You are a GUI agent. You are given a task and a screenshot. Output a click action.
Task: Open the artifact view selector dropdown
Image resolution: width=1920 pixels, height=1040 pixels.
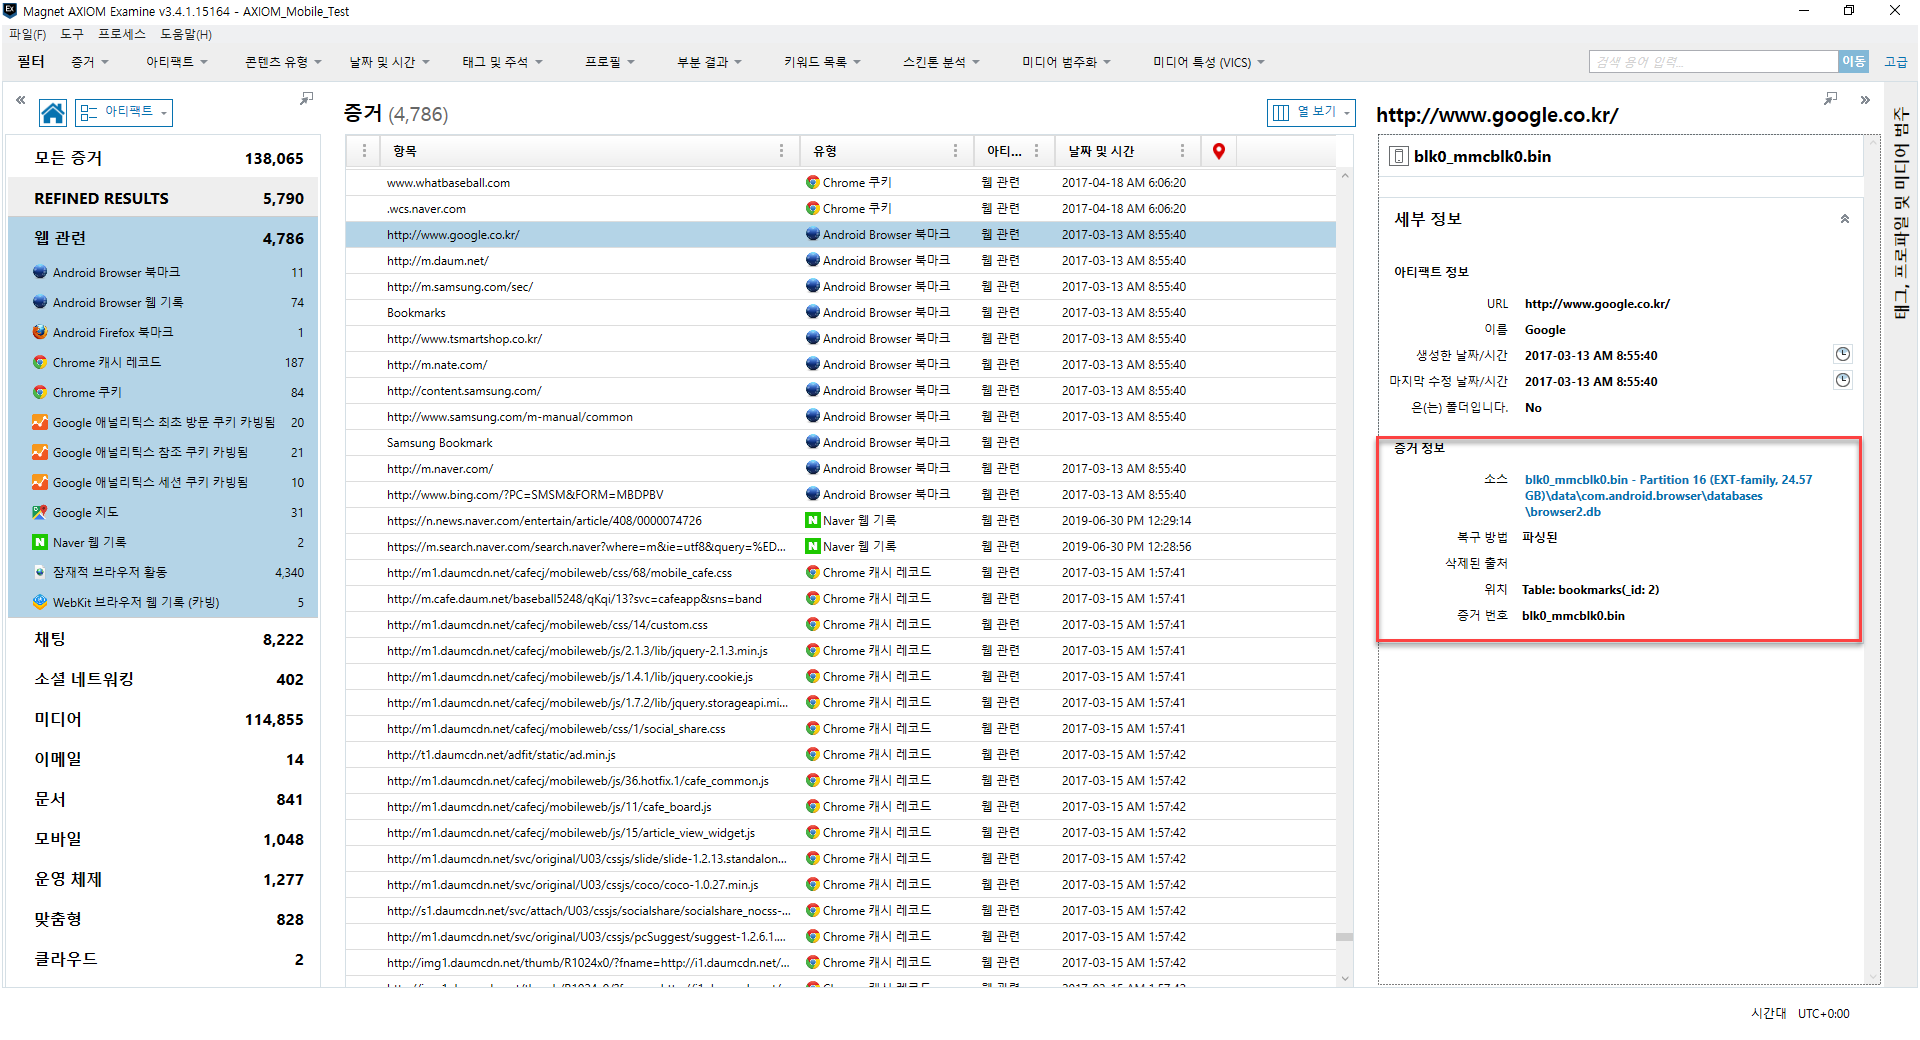[x=124, y=112]
